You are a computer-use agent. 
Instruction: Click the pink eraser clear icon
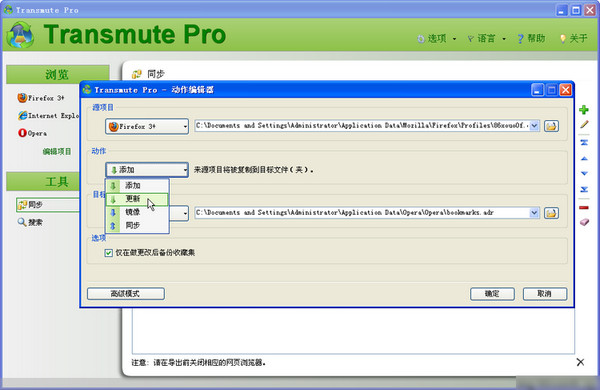click(584, 222)
